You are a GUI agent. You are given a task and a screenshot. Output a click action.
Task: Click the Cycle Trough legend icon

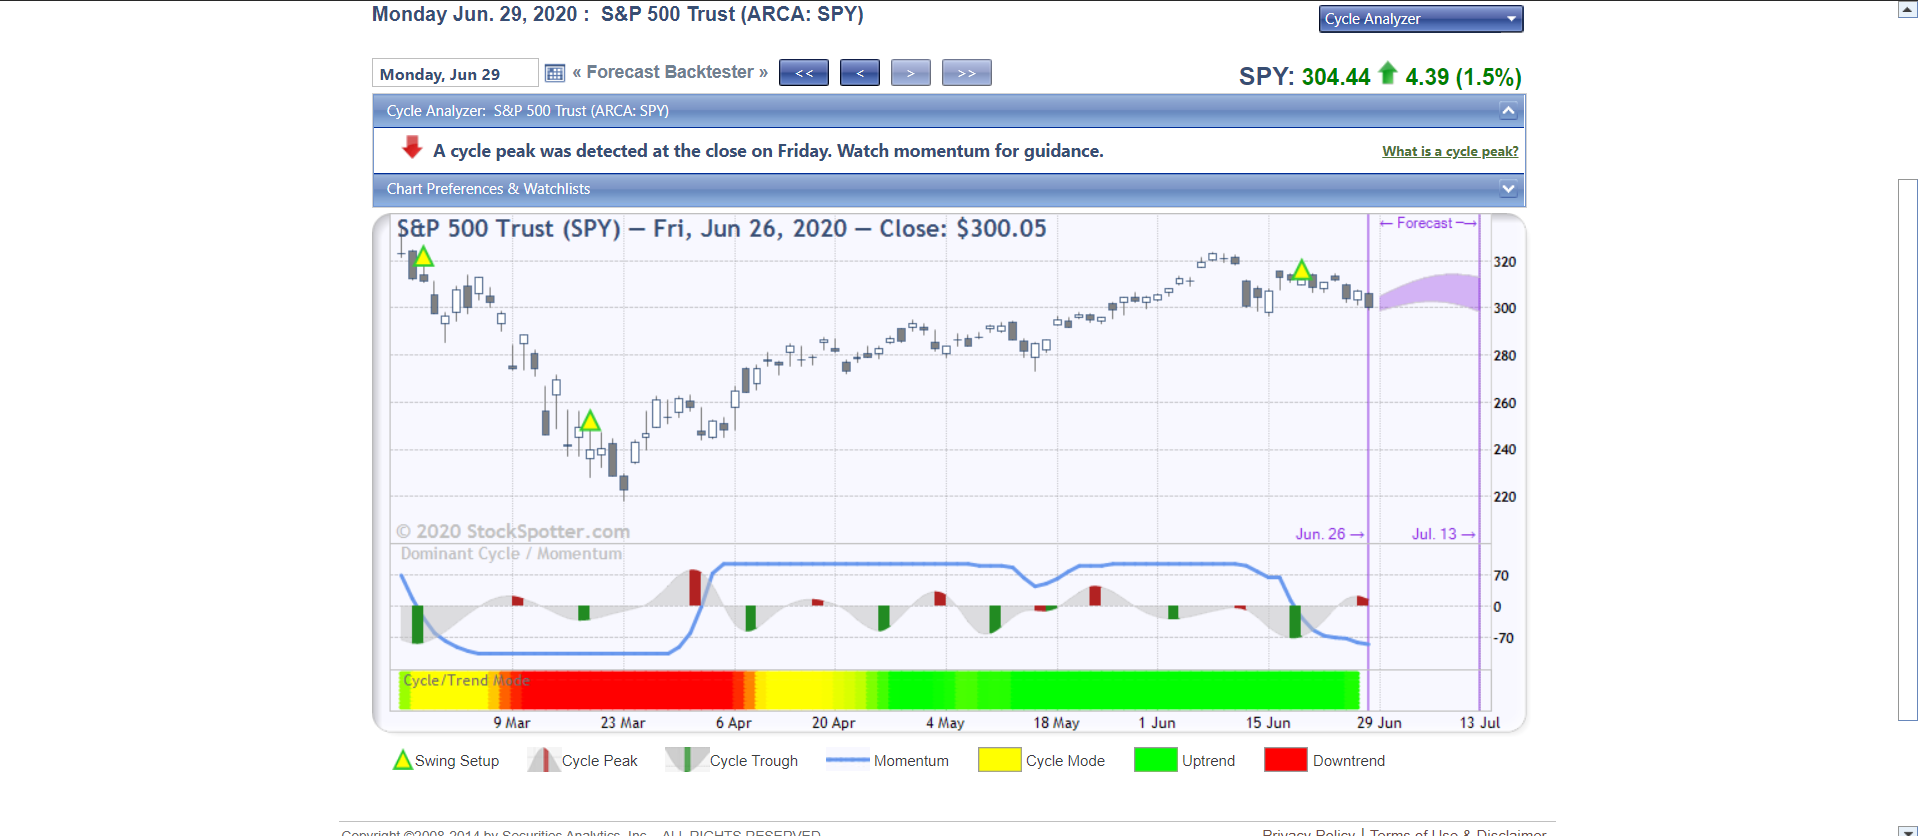tap(686, 760)
